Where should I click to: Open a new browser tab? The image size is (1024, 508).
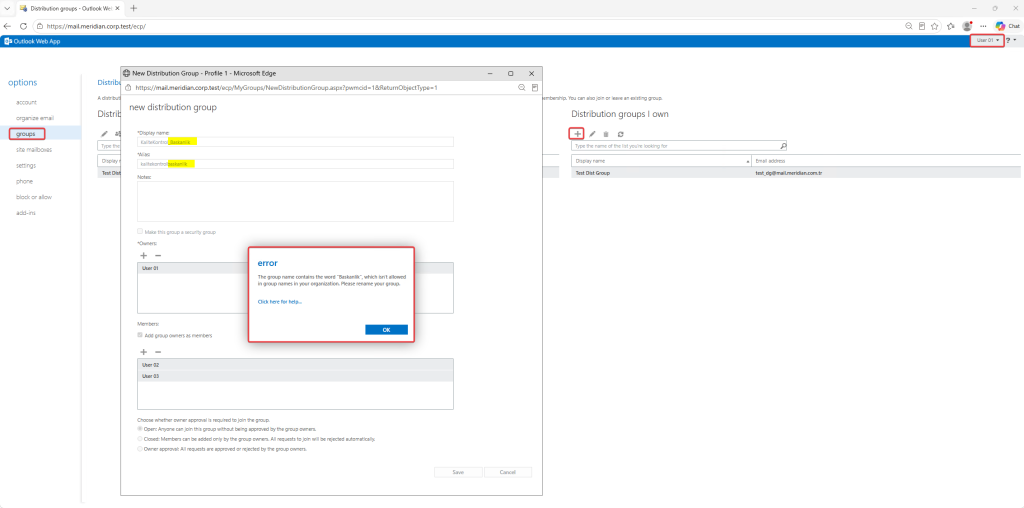(x=134, y=8)
